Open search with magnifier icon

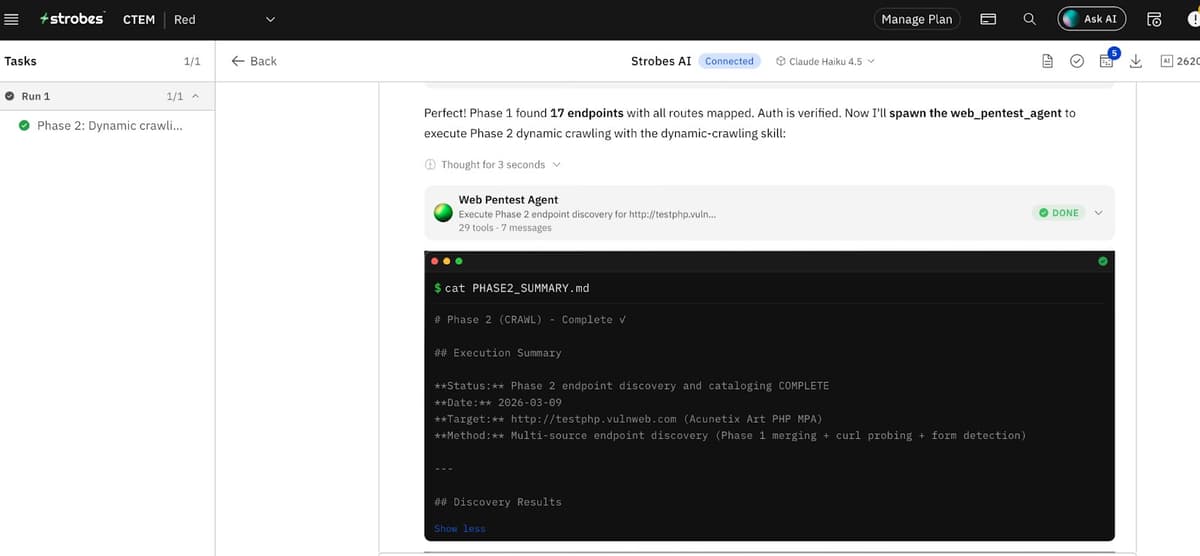click(1029, 19)
